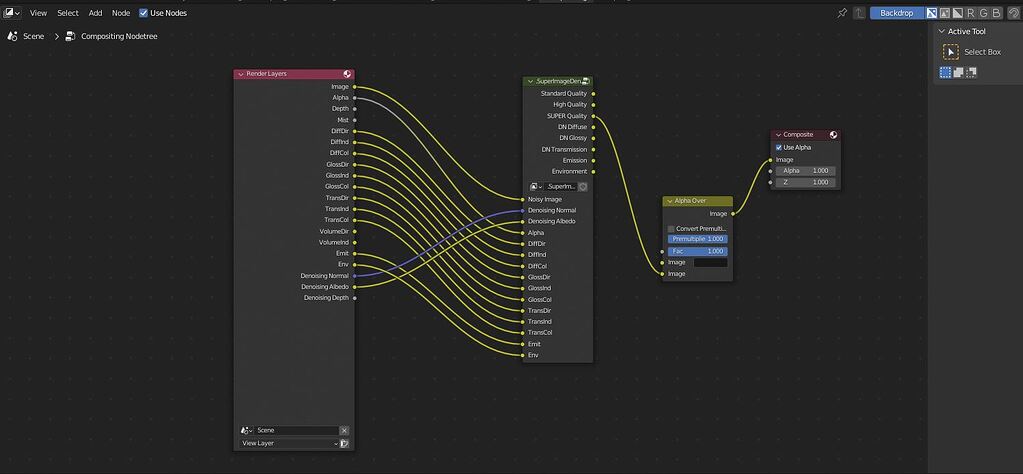
Task: Open the Node menu
Action: point(121,13)
